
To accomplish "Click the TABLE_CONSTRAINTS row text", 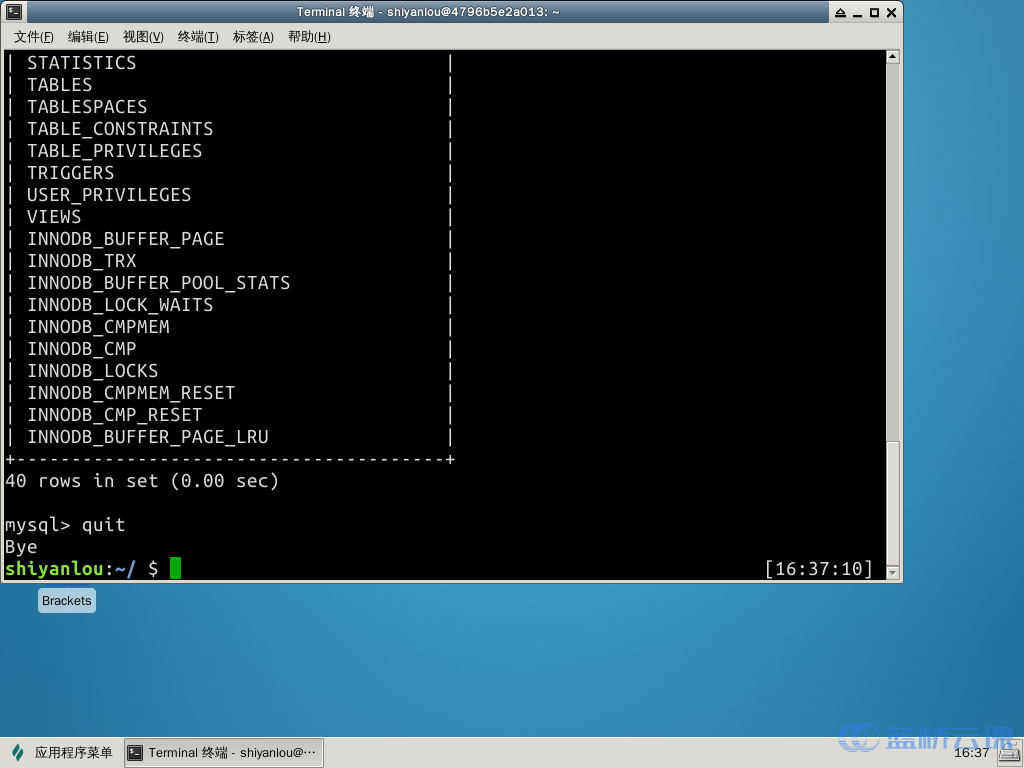I will pyautogui.click(x=120, y=129).
